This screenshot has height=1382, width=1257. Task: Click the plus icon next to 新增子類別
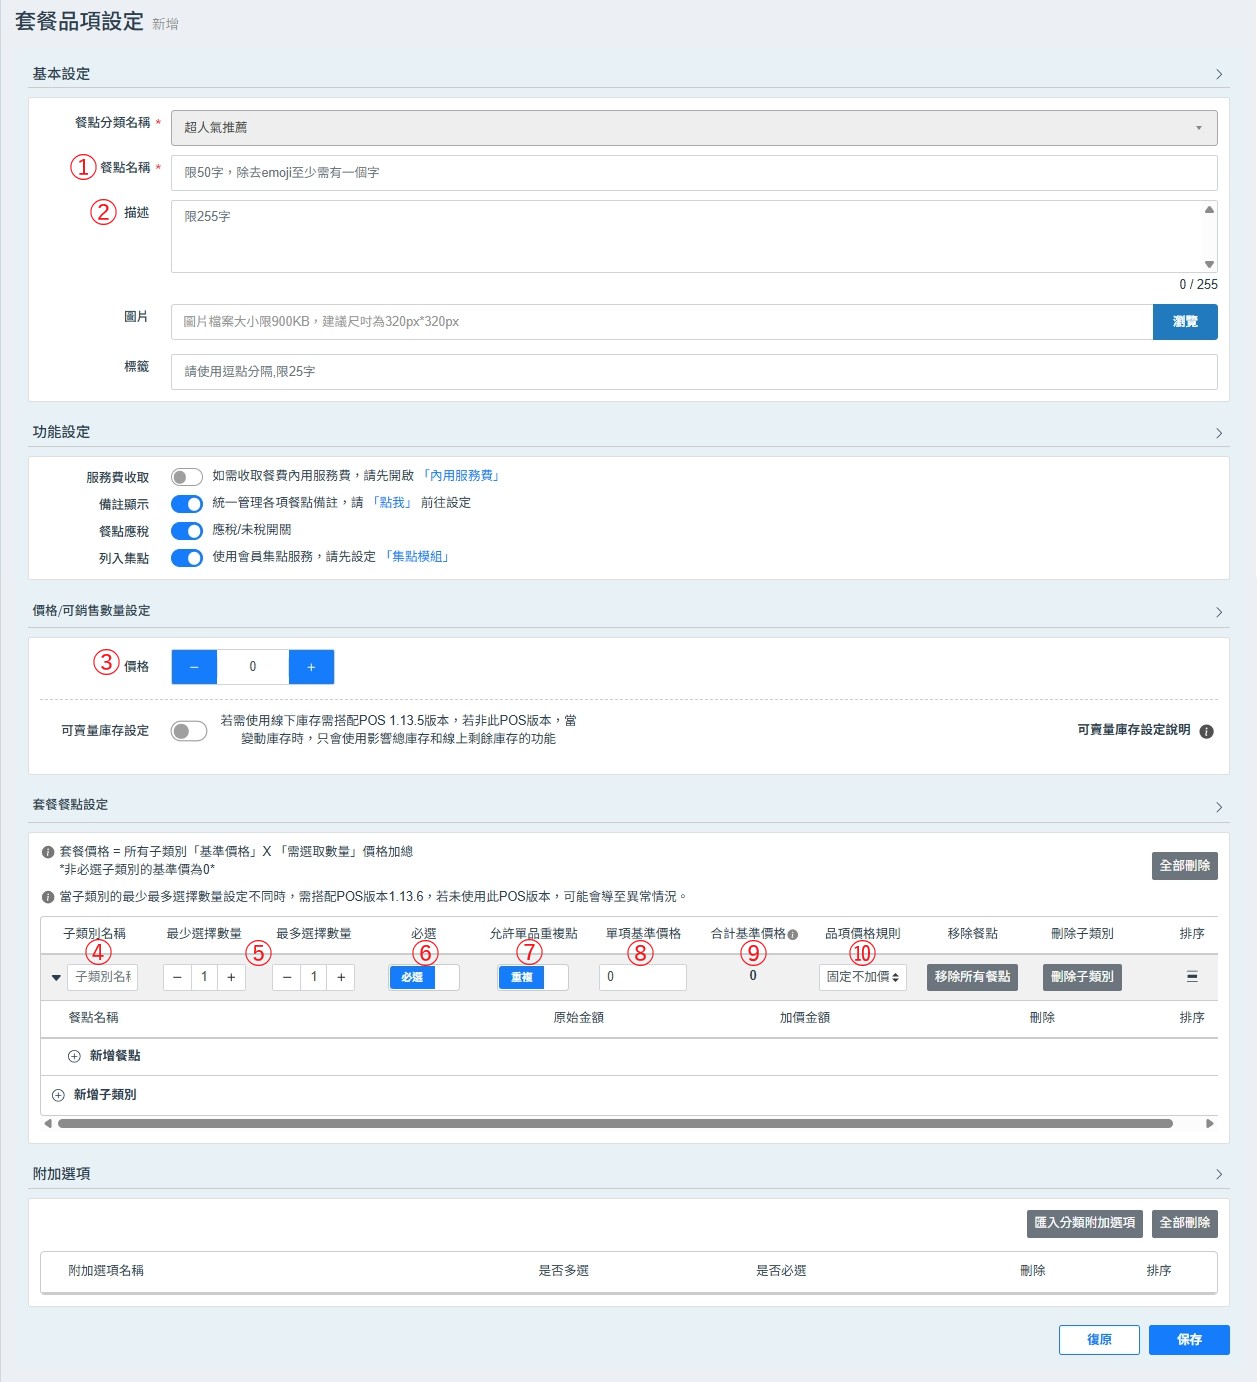(58, 1095)
